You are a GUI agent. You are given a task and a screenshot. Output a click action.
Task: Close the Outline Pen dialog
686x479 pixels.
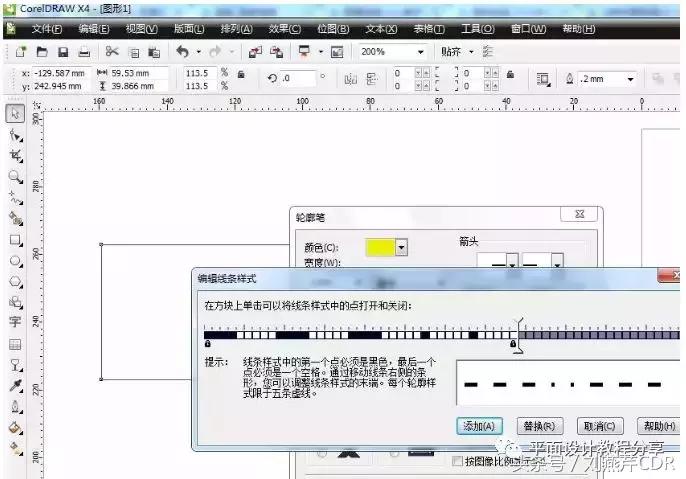point(579,214)
